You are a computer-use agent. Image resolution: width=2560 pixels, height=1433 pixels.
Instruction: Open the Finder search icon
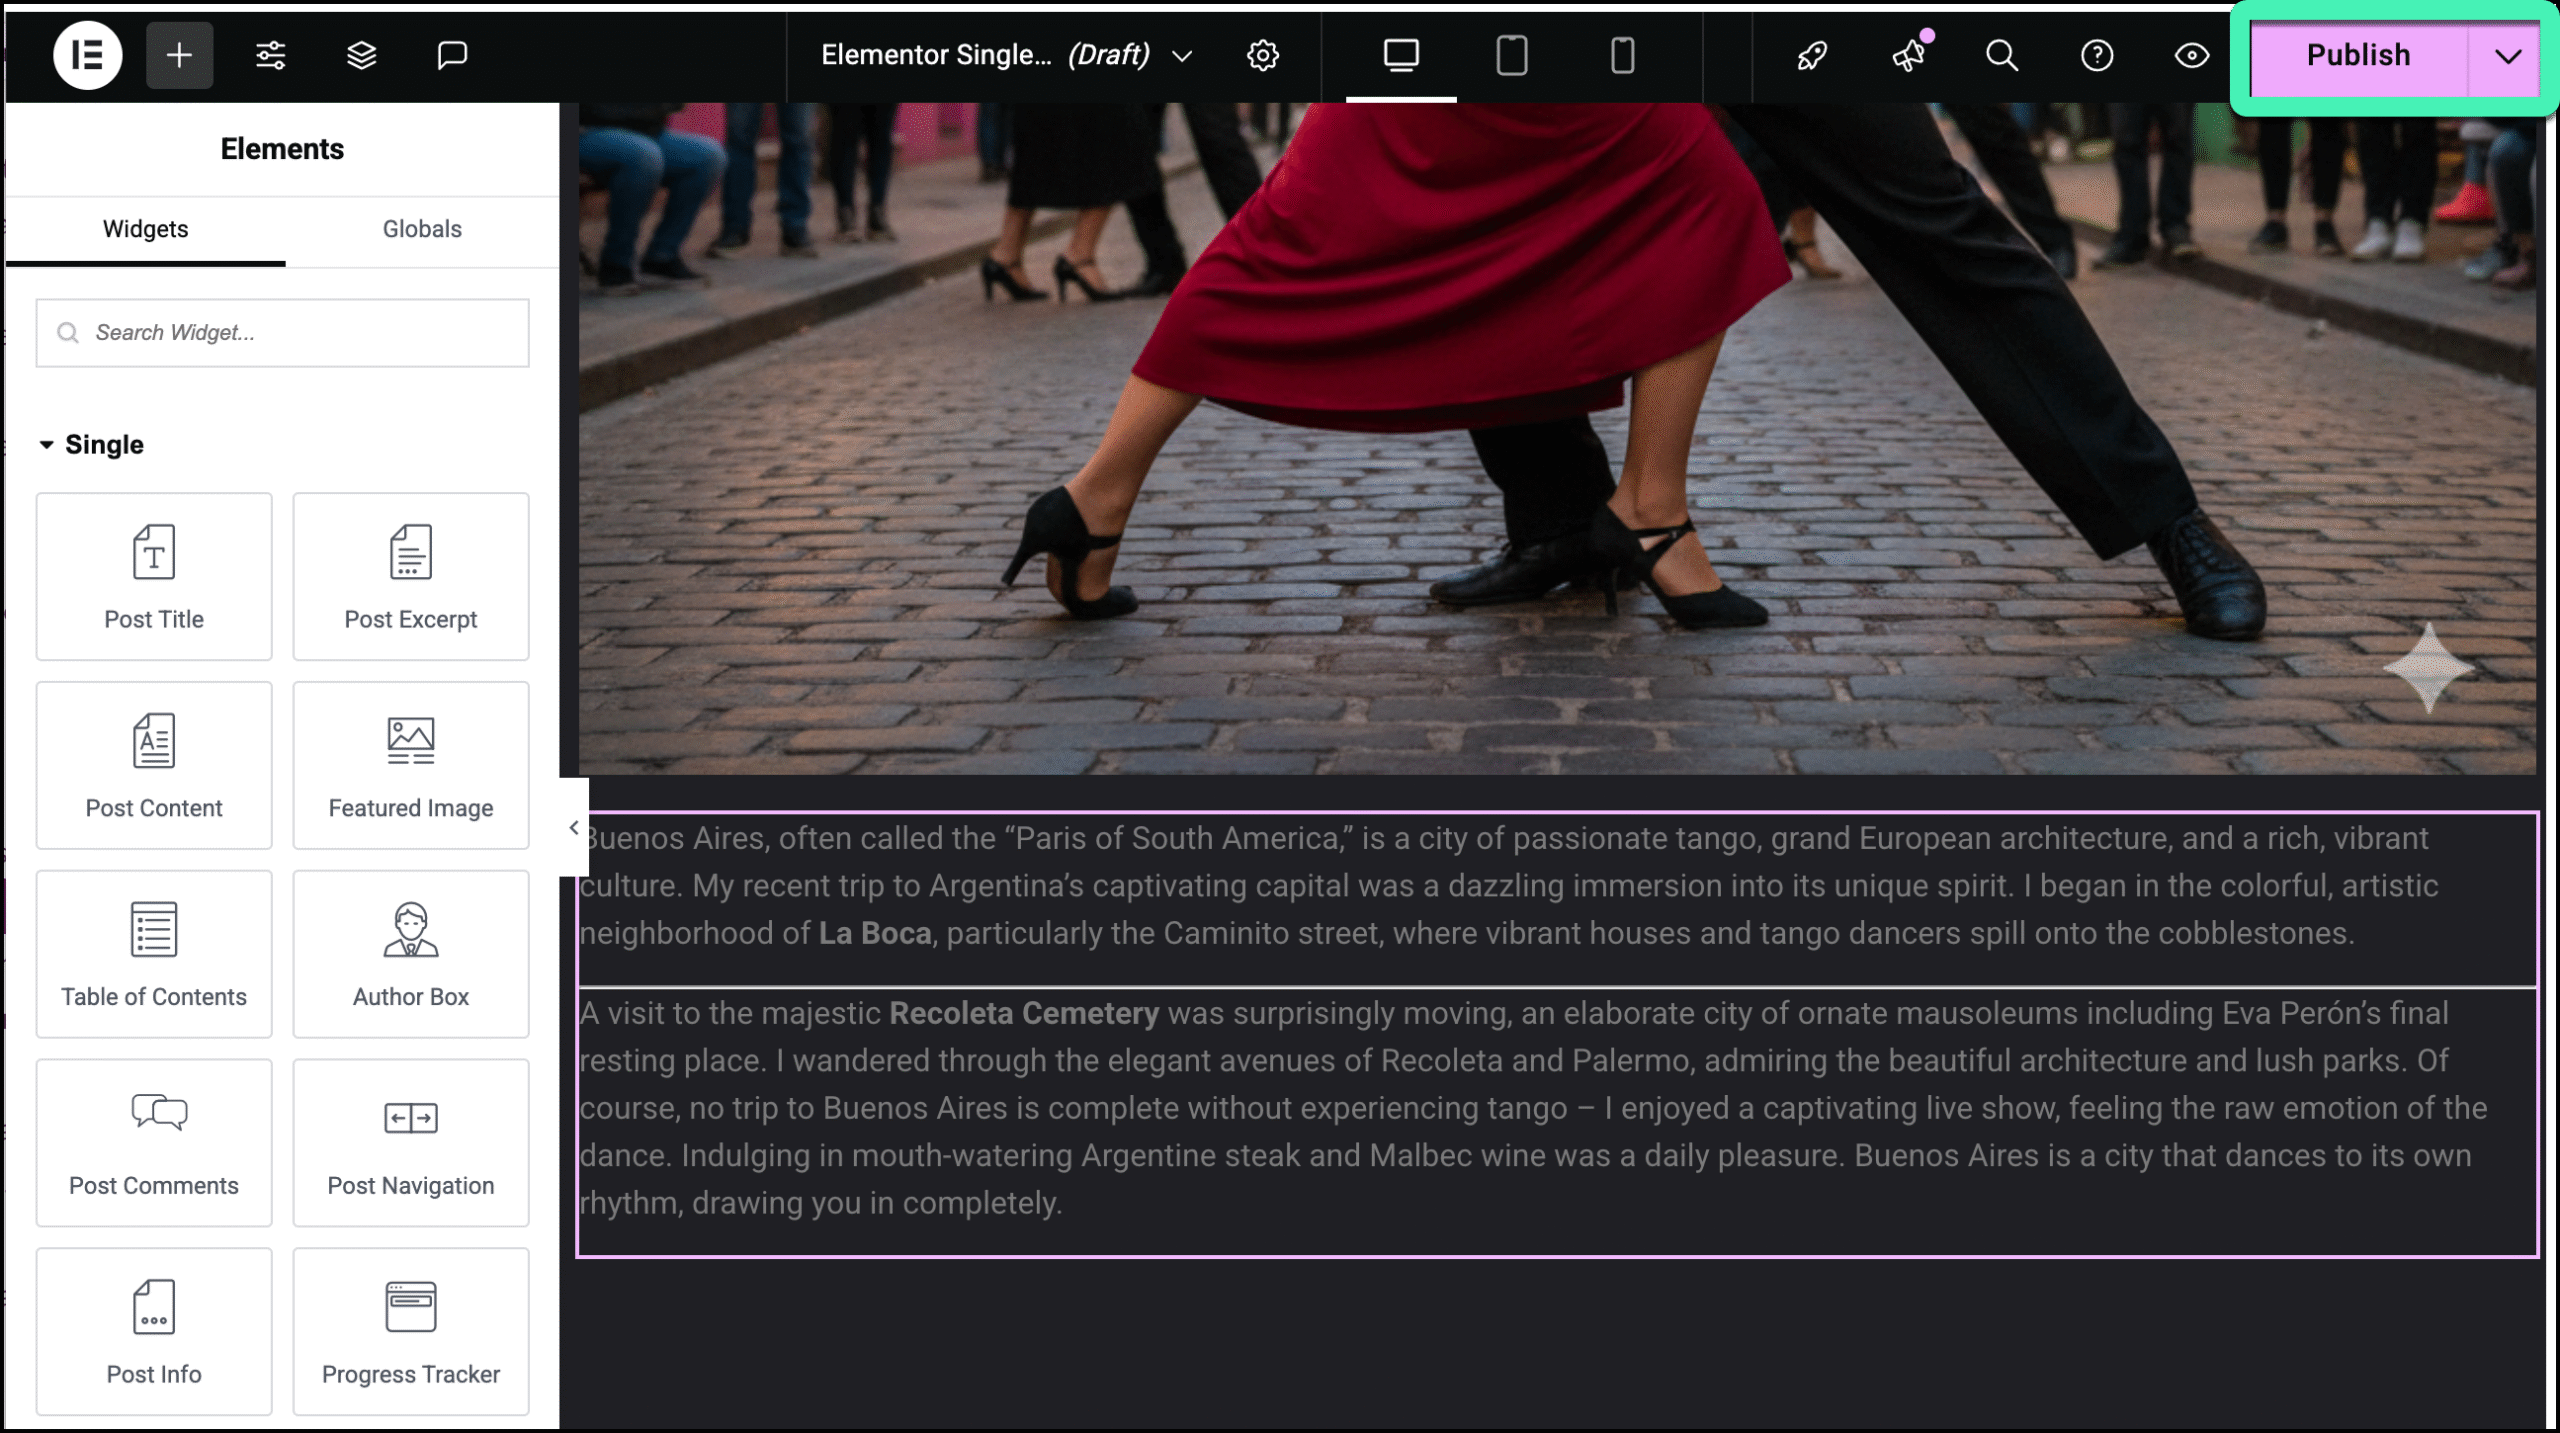(2002, 55)
